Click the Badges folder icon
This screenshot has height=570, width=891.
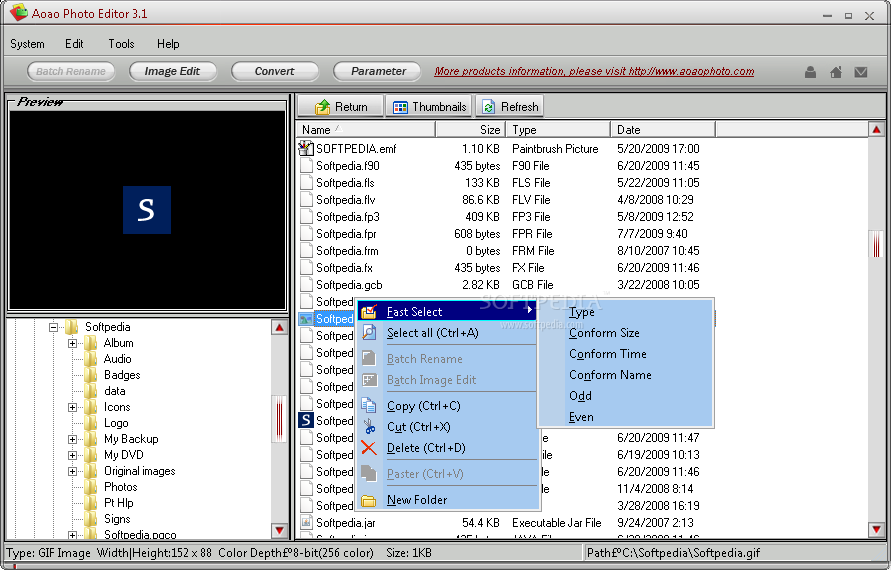coord(90,375)
